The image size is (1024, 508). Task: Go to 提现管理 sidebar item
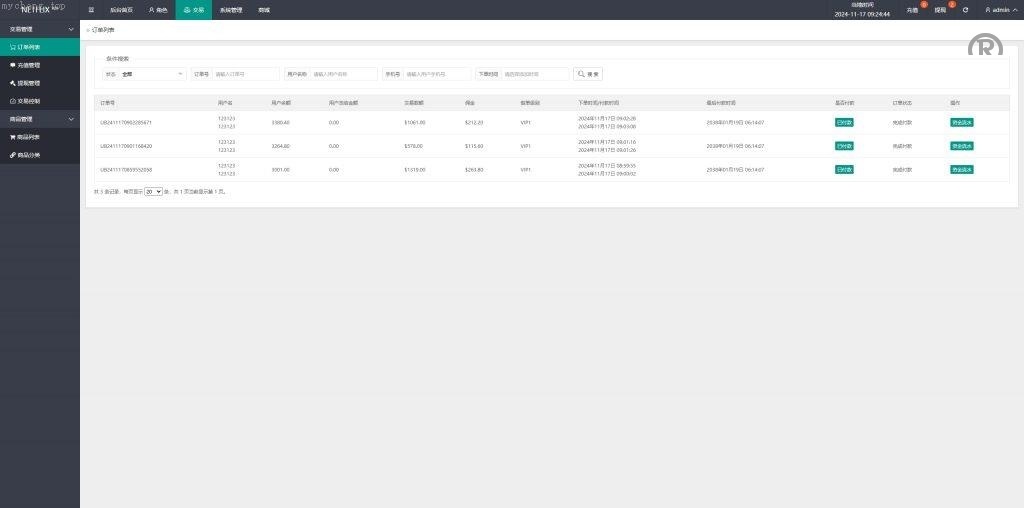click(x=28, y=83)
